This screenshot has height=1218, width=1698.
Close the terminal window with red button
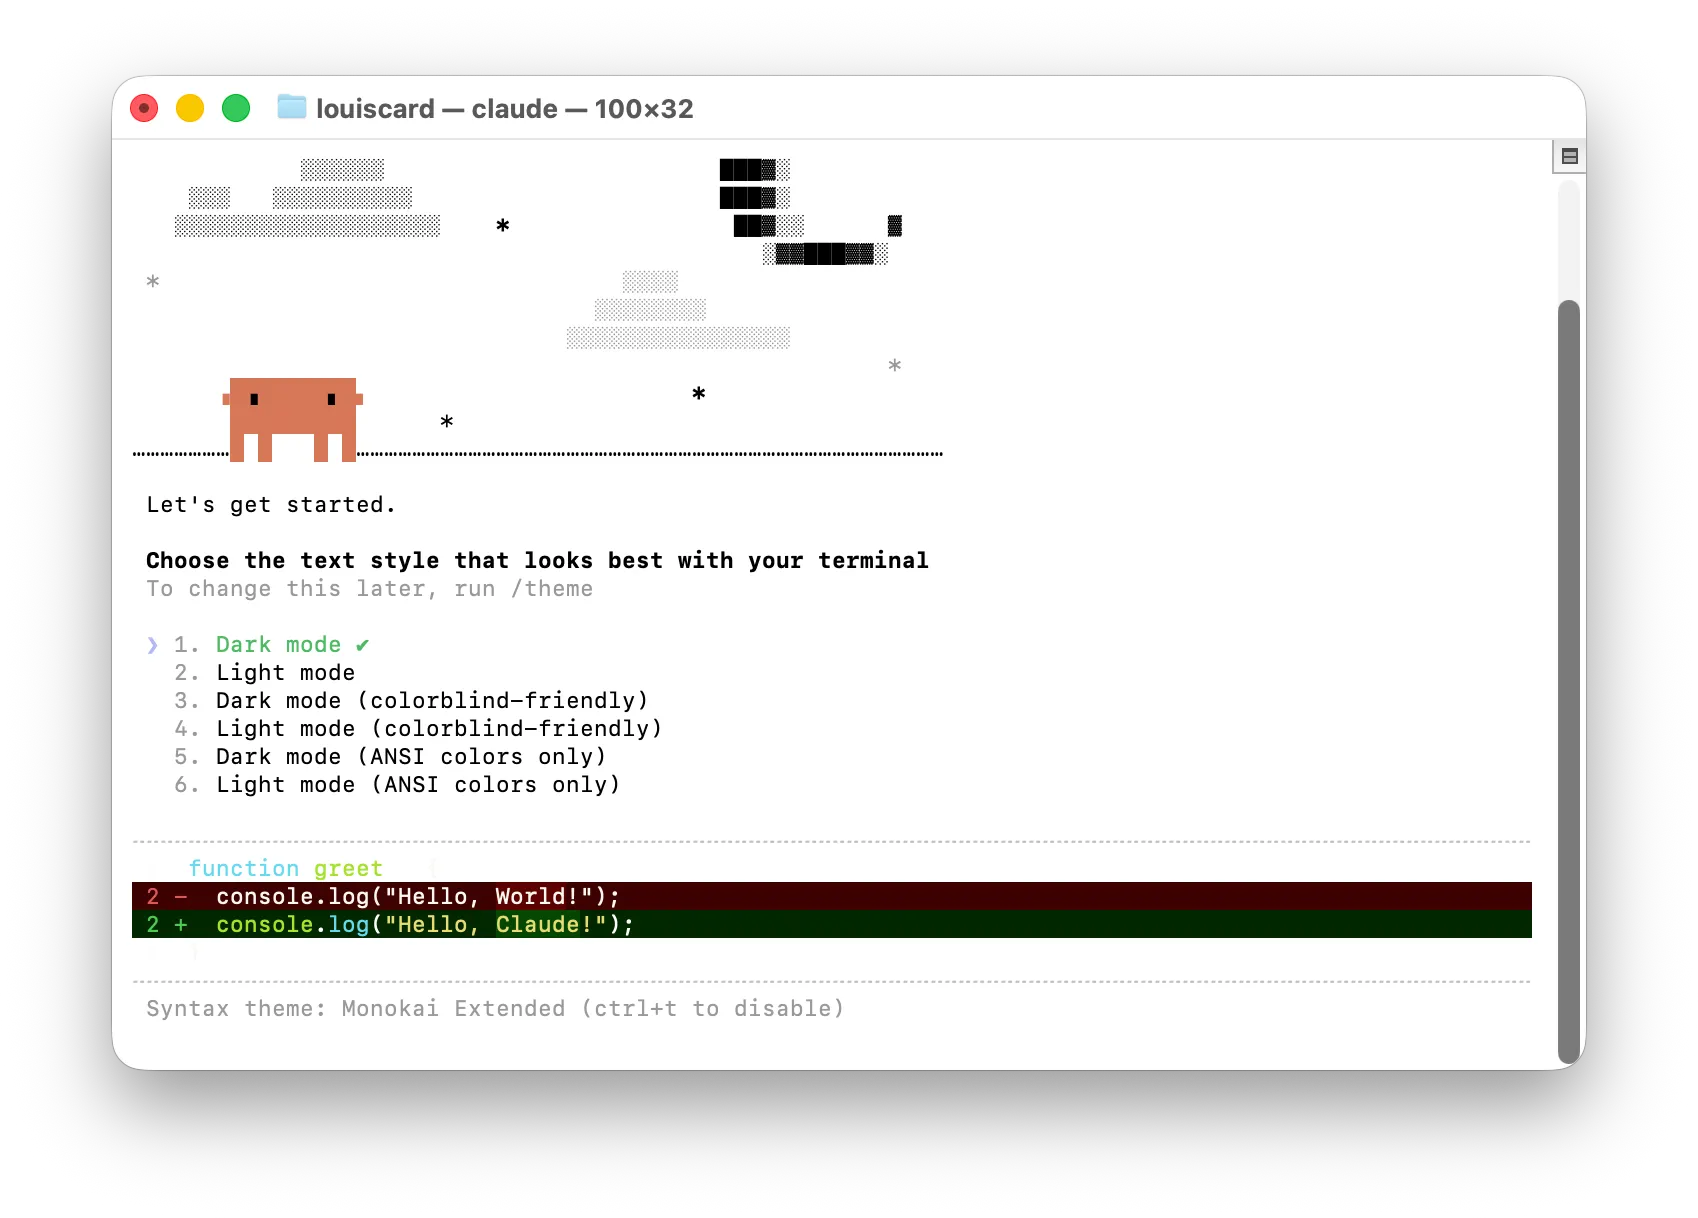coord(144,108)
